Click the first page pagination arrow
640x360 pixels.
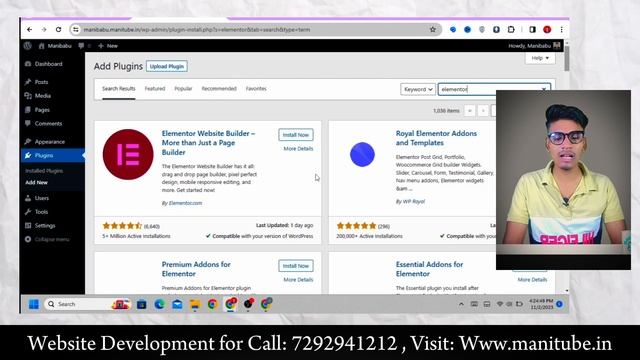pyautogui.click(x=470, y=111)
